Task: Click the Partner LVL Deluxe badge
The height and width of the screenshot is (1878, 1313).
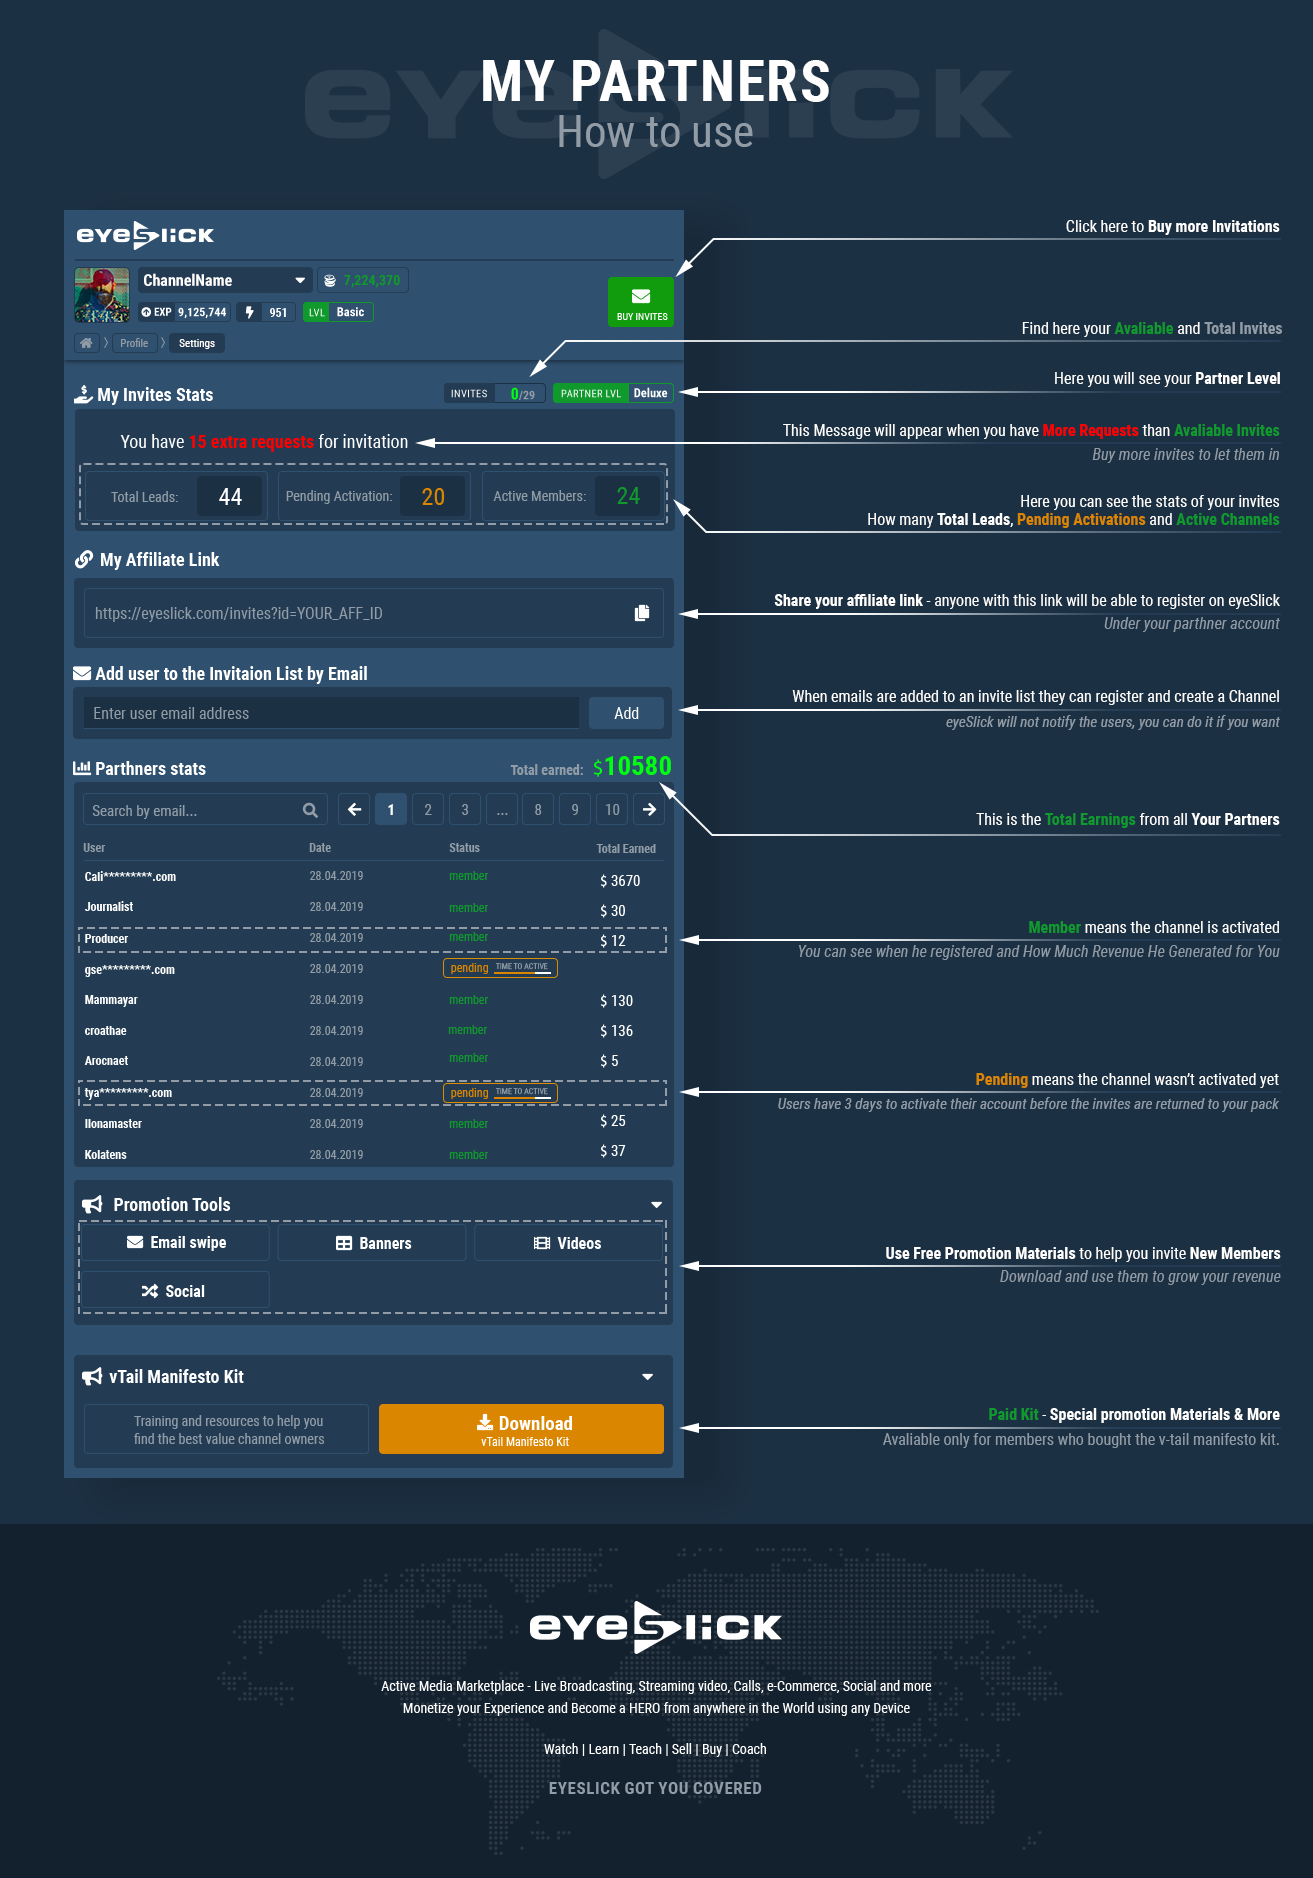Action: [x=613, y=393]
